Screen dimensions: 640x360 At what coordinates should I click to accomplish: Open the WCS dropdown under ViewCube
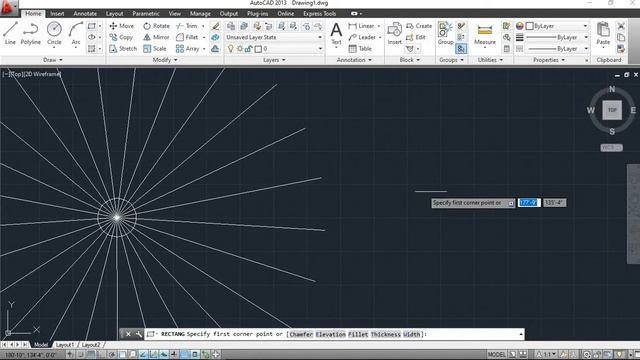tap(611, 147)
